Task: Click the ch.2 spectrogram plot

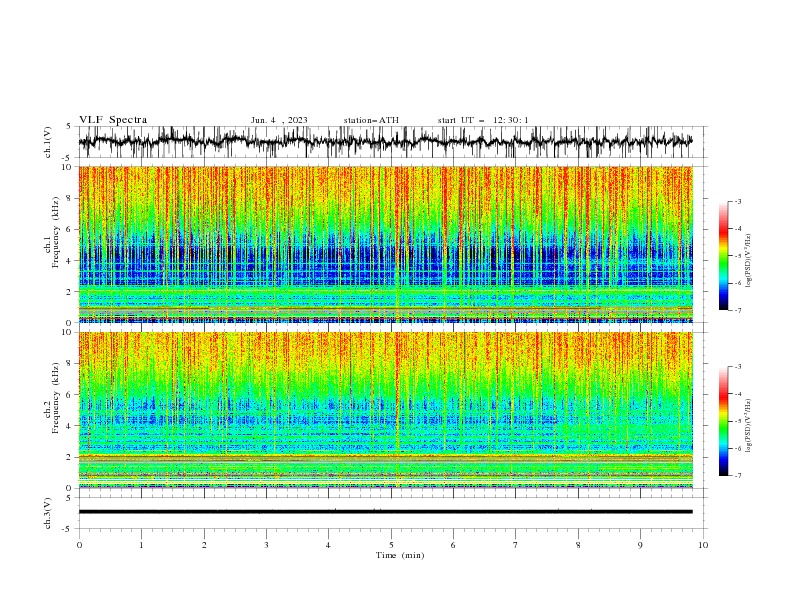Action: click(385, 410)
